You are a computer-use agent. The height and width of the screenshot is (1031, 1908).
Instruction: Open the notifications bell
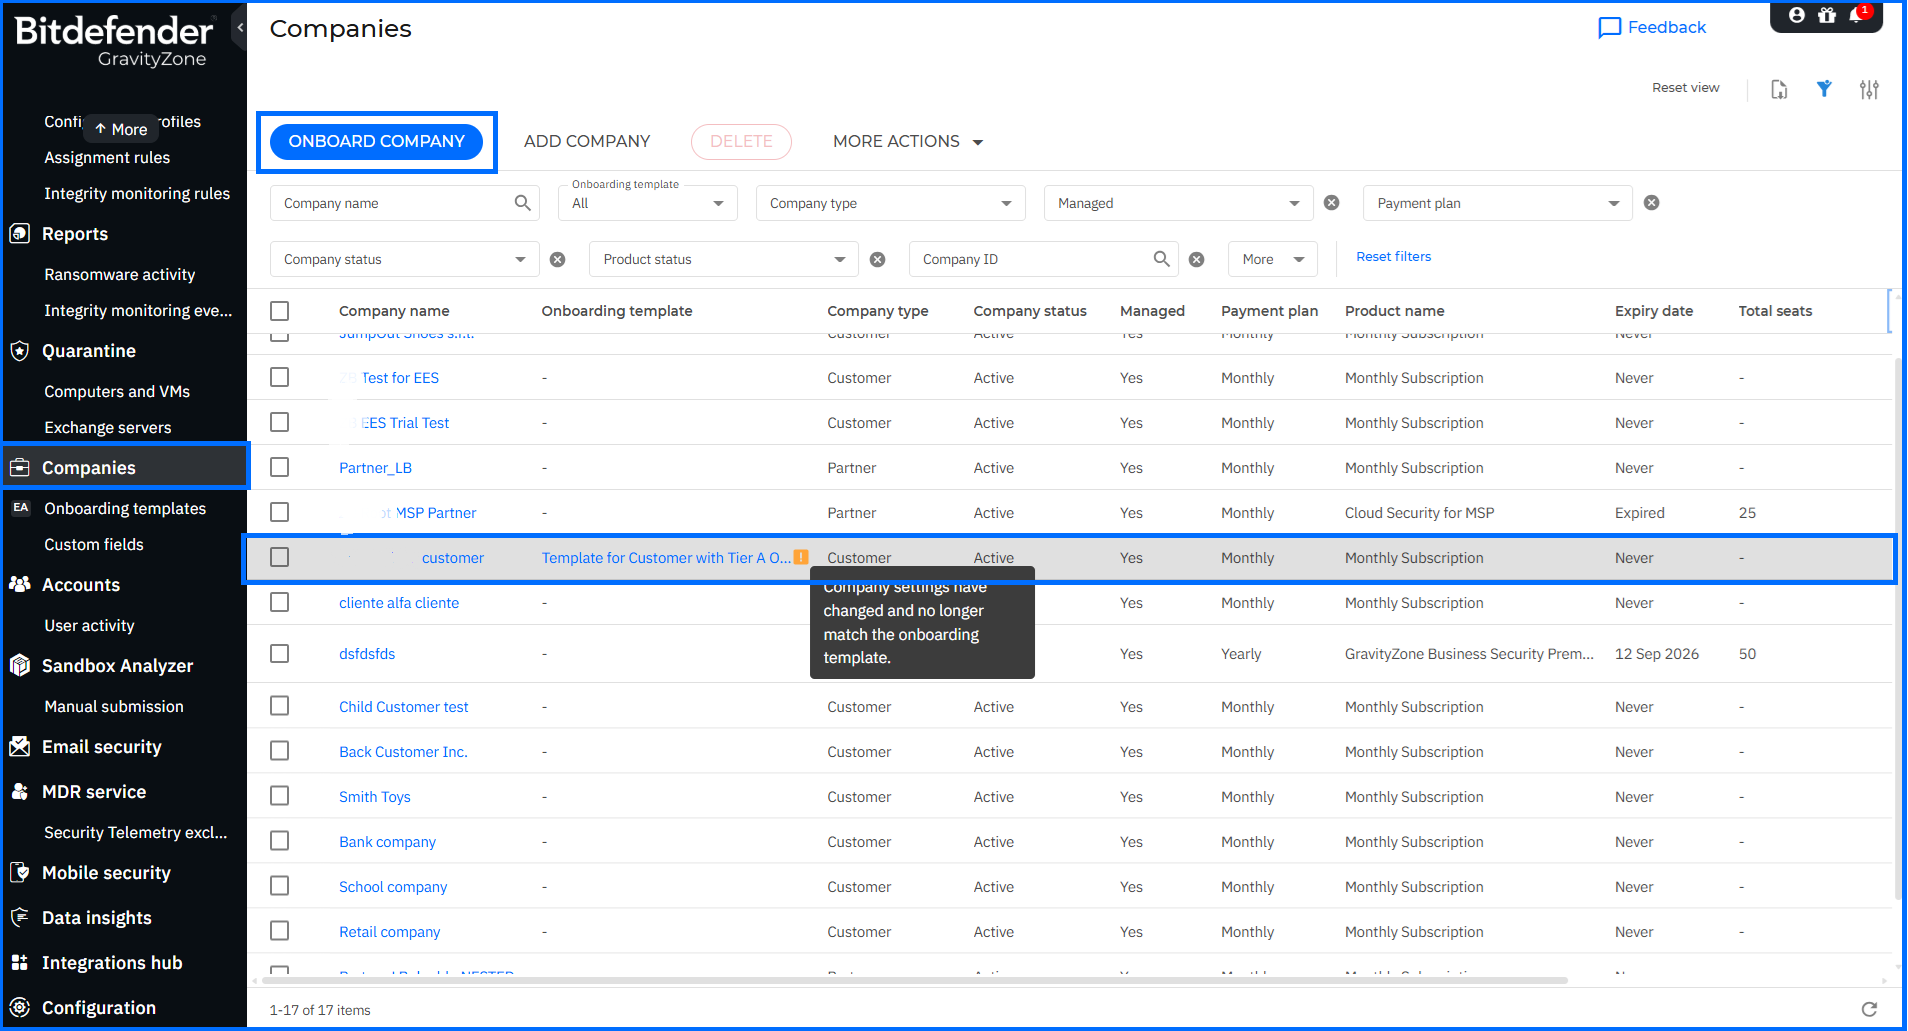click(1857, 15)
